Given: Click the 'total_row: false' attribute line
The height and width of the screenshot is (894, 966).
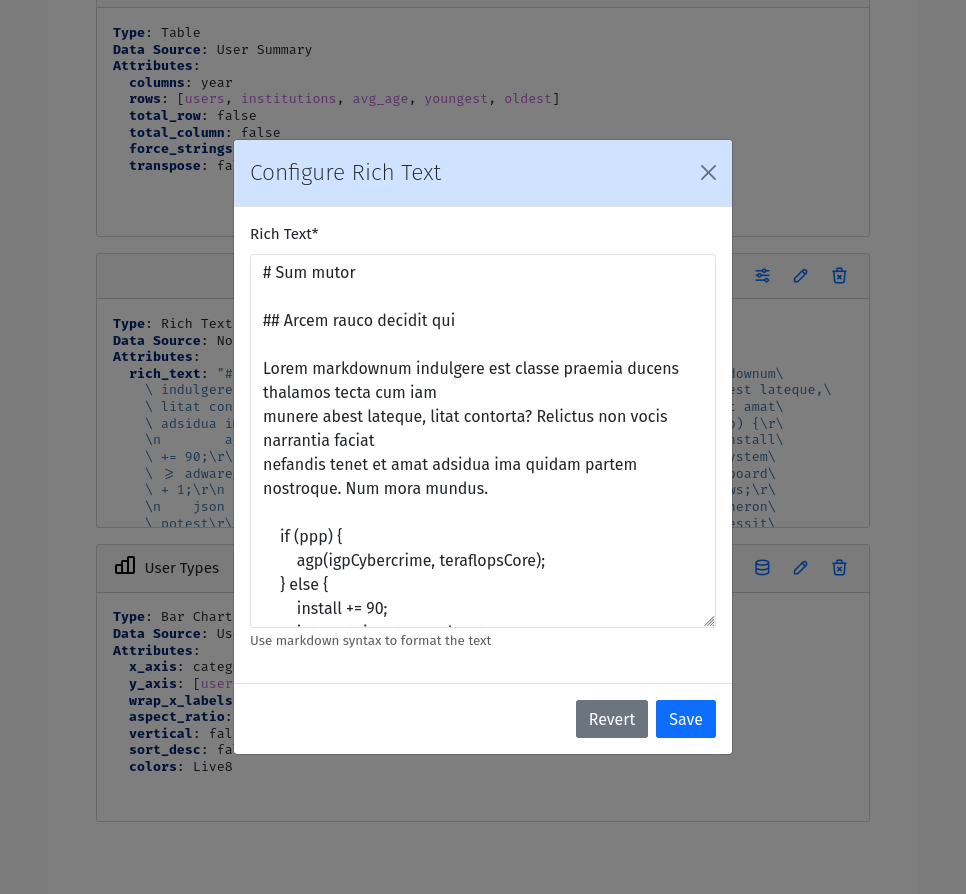Looking at the screenshot, I should [193, 116].
